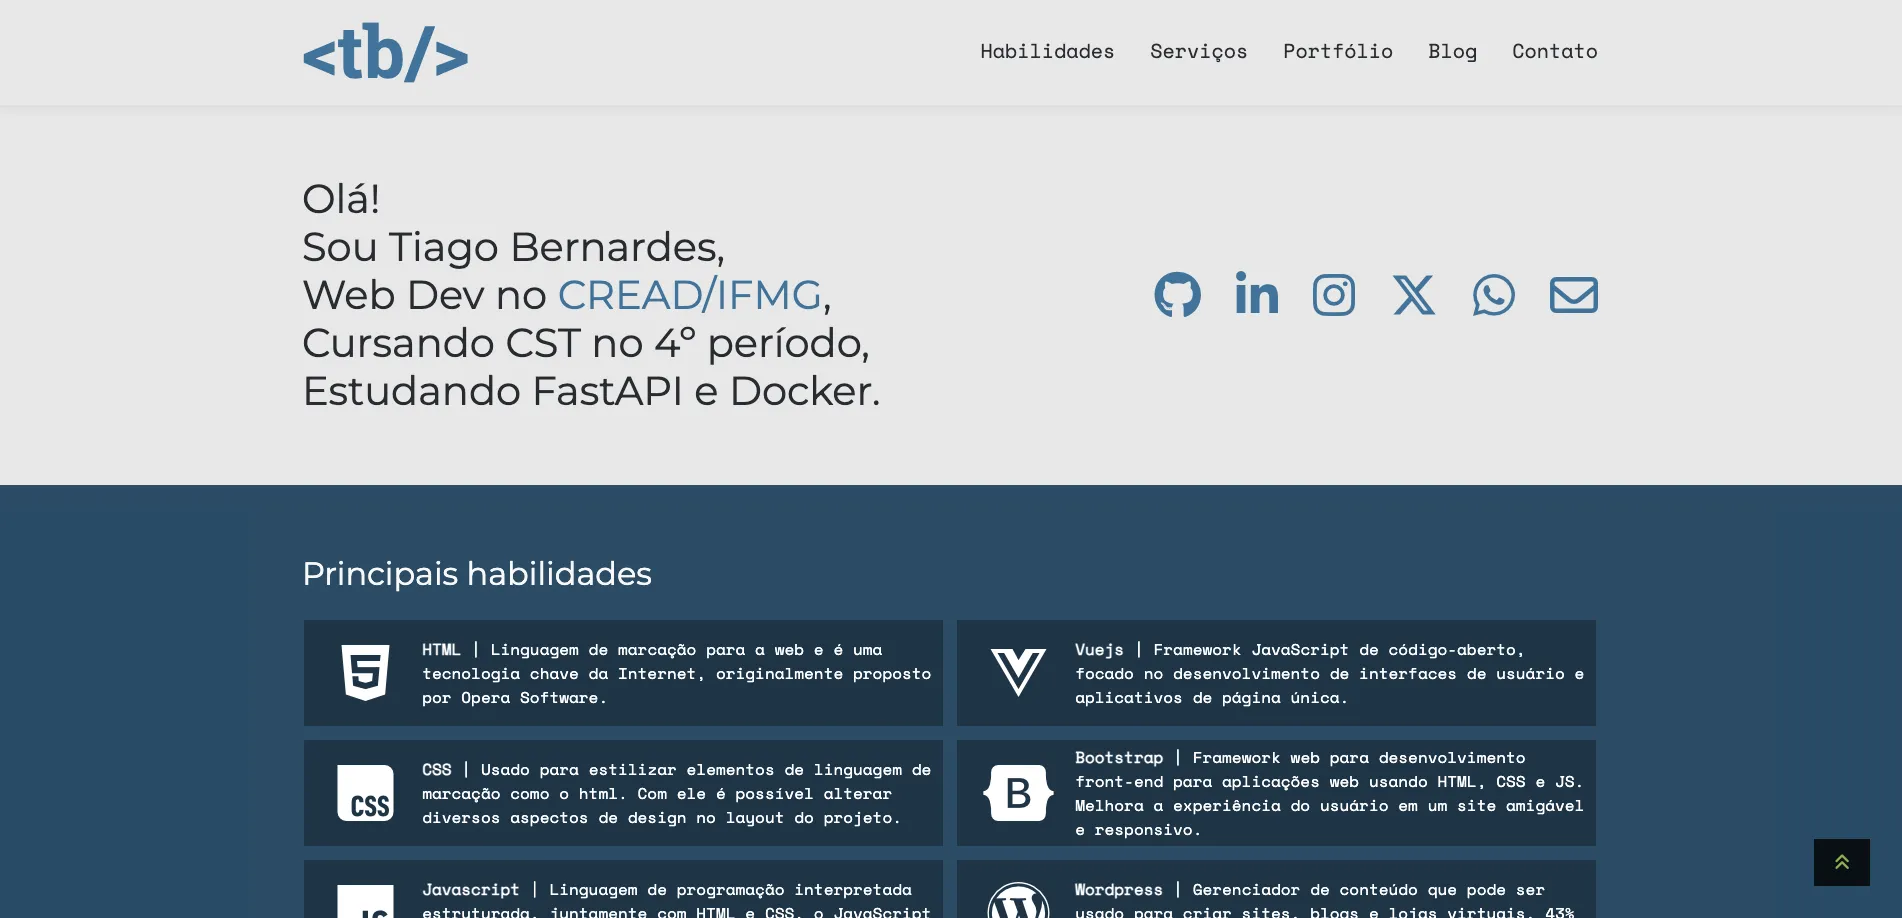Click the Bootstrap B logo icon
This screenshot has width=1902, height=918.
[x=1018, y=793]
